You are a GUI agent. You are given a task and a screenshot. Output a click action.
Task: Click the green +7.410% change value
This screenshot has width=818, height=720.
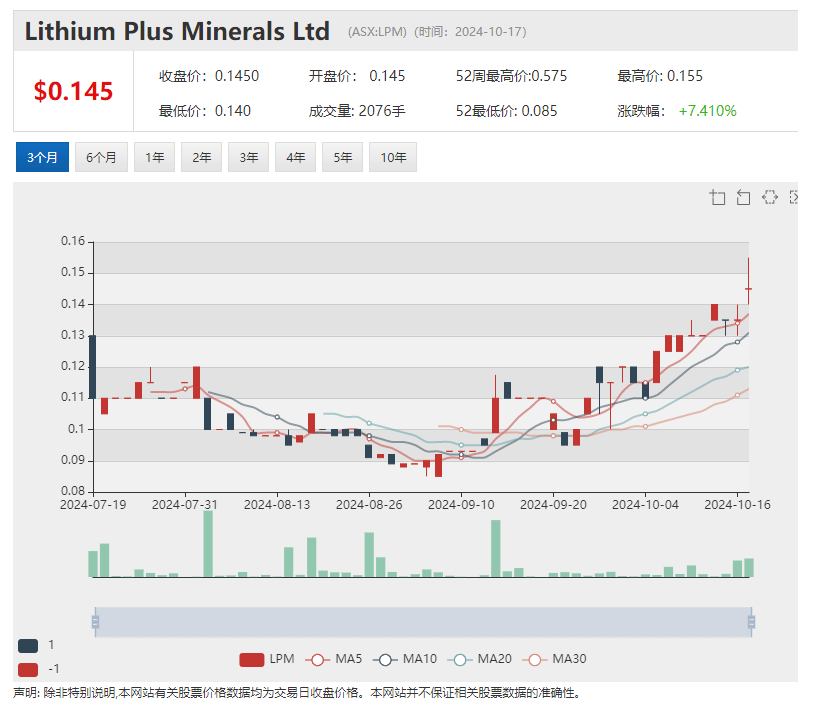click(707, 111)
